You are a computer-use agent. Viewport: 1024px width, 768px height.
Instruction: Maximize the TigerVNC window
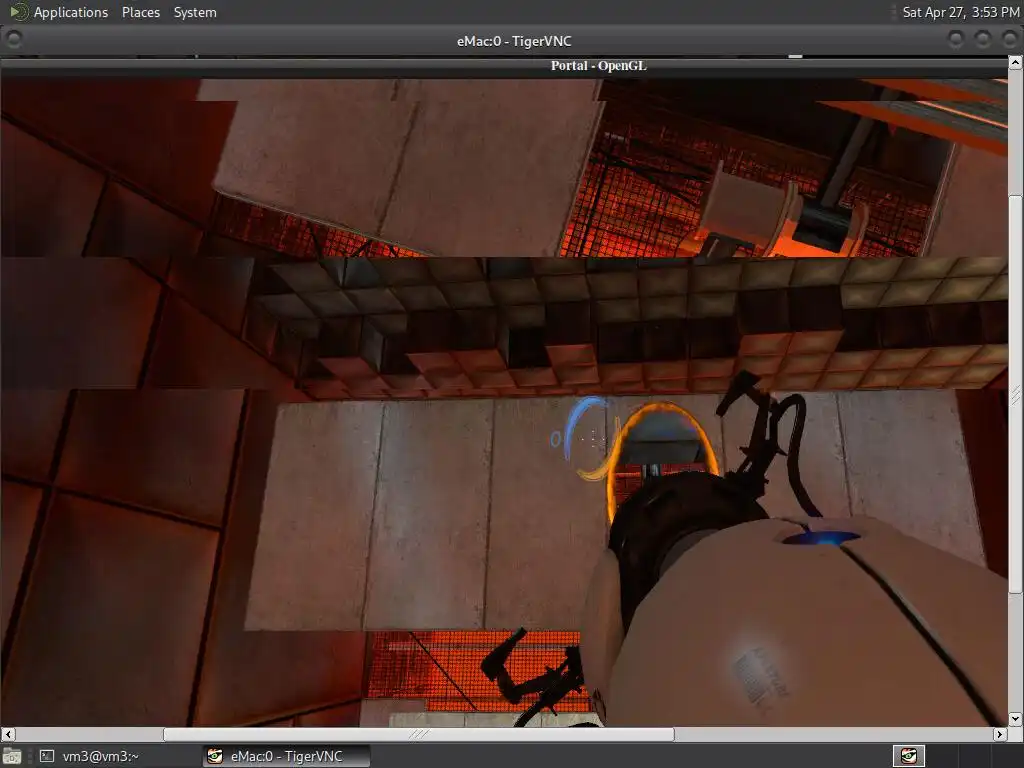pos(983,40)
